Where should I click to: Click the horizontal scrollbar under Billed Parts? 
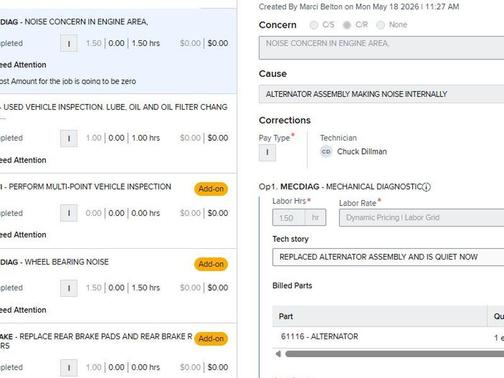pyautogui.click(x=395, y=354)
